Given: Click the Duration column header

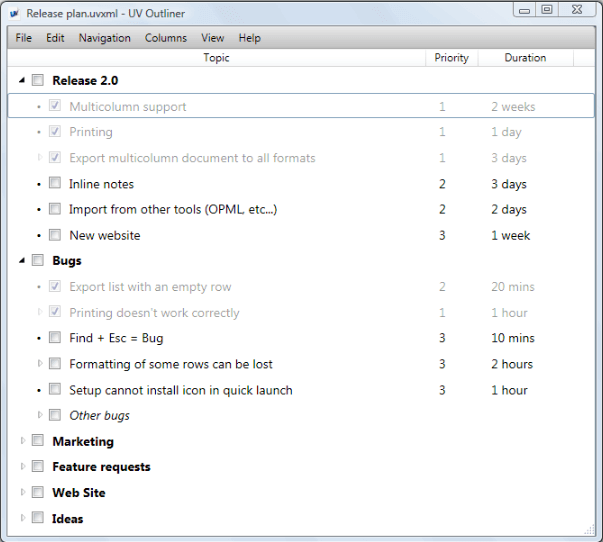Looking at the screenshot, I should click(525, 58).
